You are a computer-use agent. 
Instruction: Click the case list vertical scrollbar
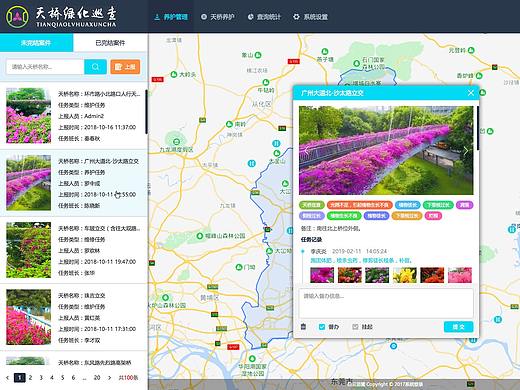[x=146, y=112]
